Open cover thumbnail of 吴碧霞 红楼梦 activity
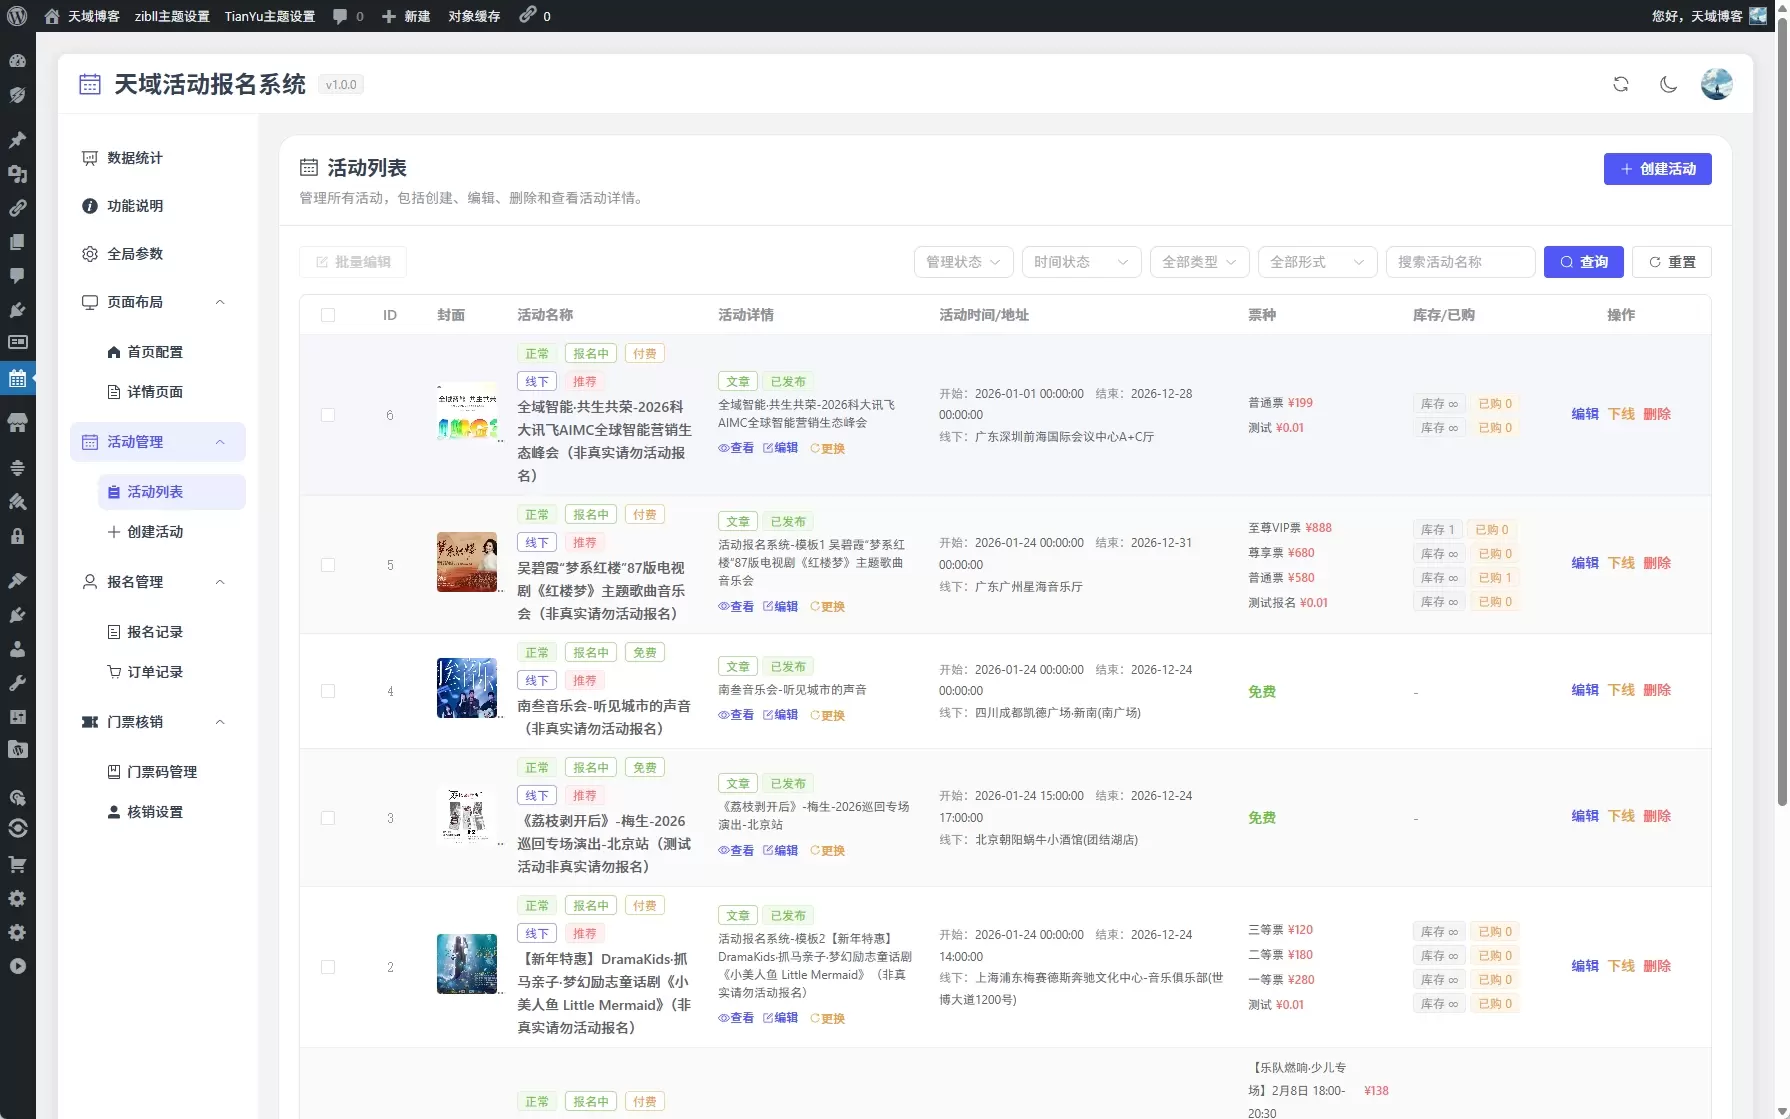Image resolution: width=1790 pixels, height=1119 pixels. 467,562
